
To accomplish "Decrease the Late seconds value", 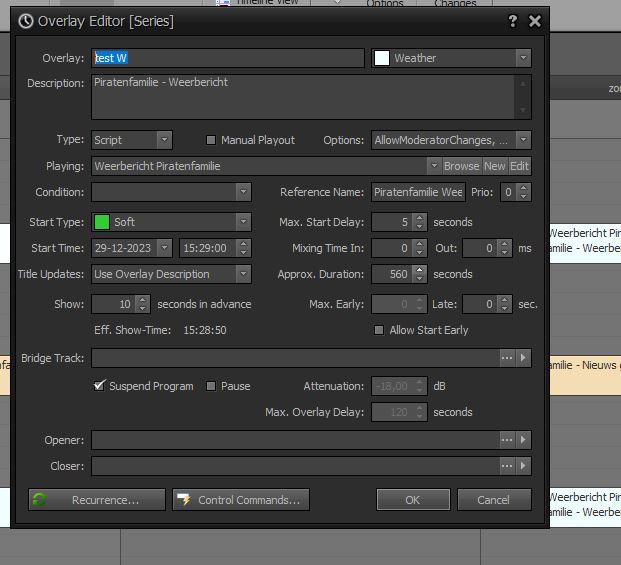I will pyautogui.click(x=504, y=308).
